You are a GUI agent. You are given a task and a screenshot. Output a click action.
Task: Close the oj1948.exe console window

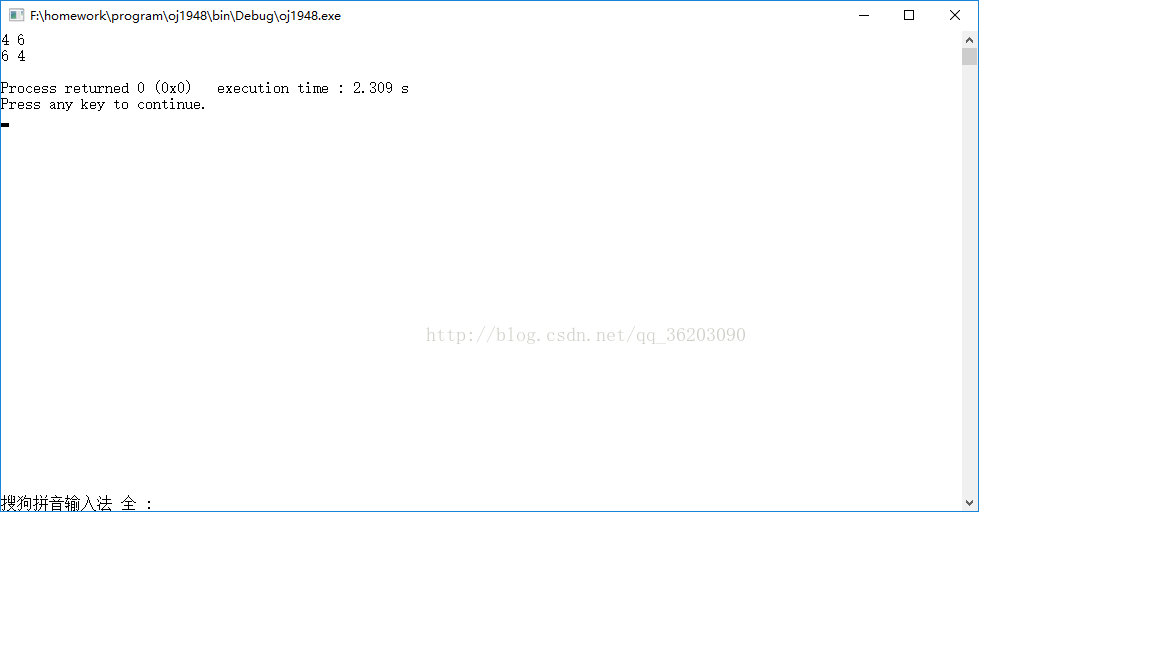click(x=954, y=15)
